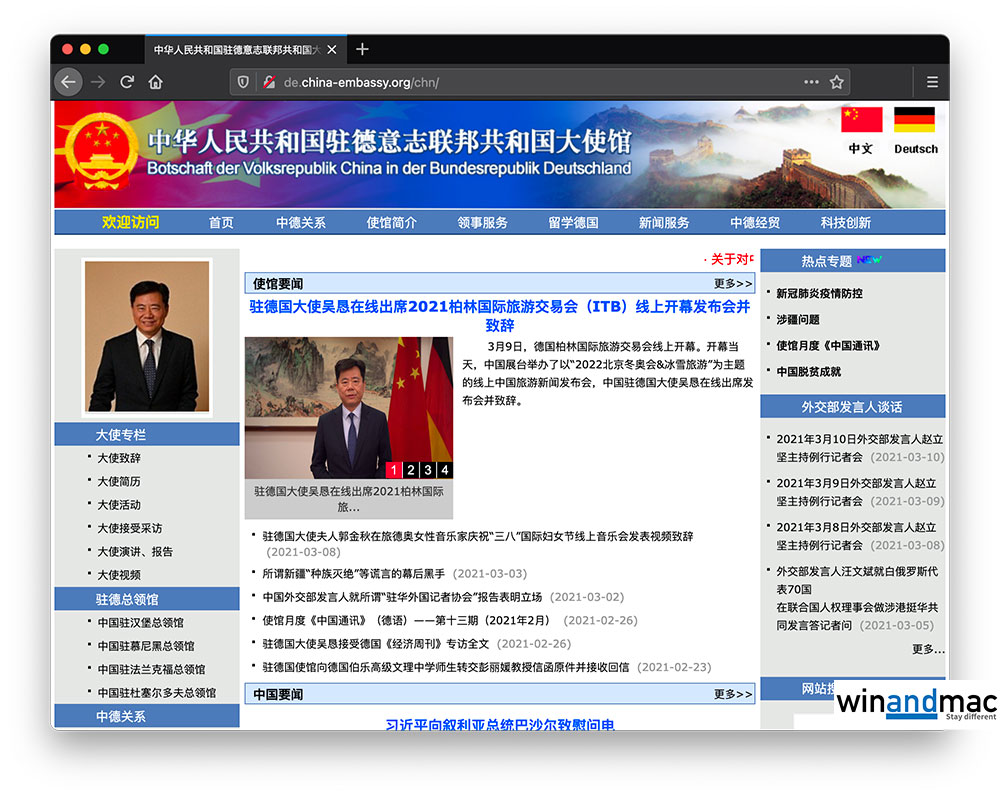Image resolution: width=1000 pixels, height=797 pixels.
Task: Open 新闻服务 in the navigation bar
Action: (x=664, y=222)
